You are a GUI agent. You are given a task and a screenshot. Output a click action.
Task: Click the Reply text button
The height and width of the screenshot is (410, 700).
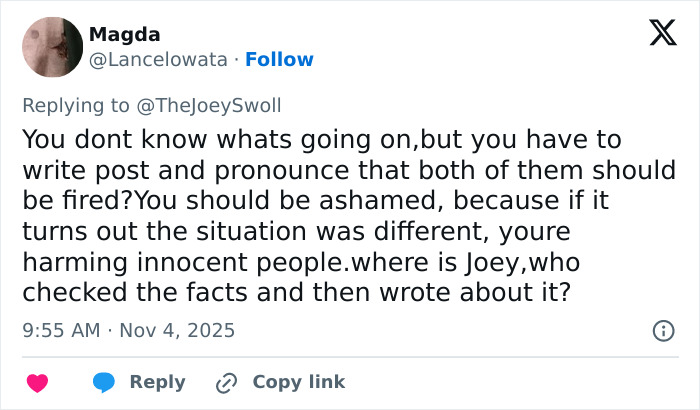(x=157, y=382)
